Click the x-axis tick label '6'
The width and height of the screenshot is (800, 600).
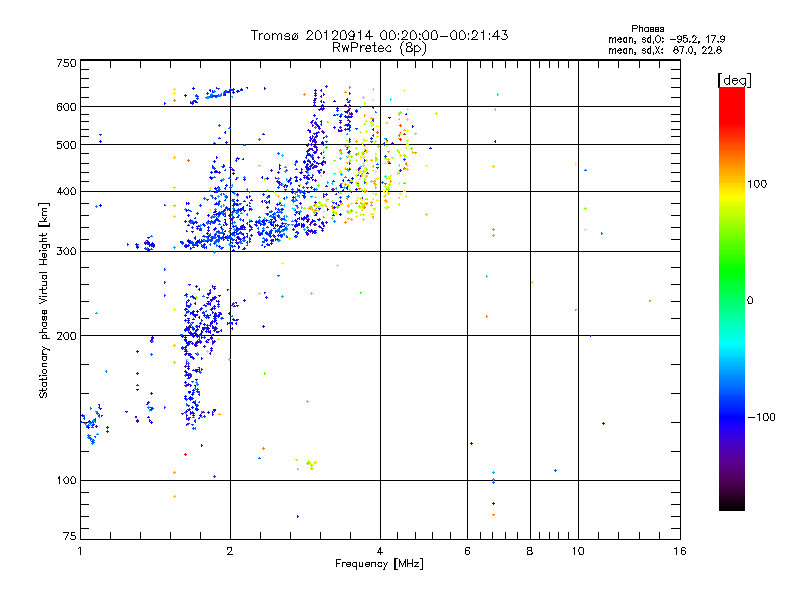467,551
